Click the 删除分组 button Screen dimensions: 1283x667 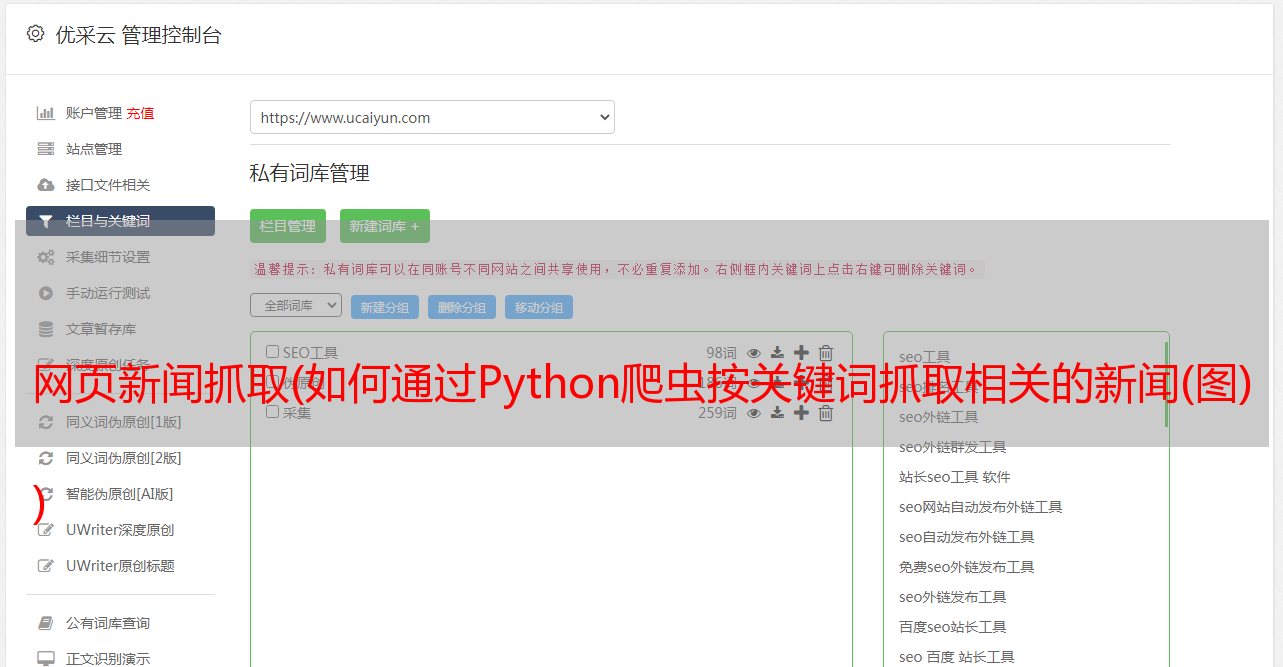[462, 307]
